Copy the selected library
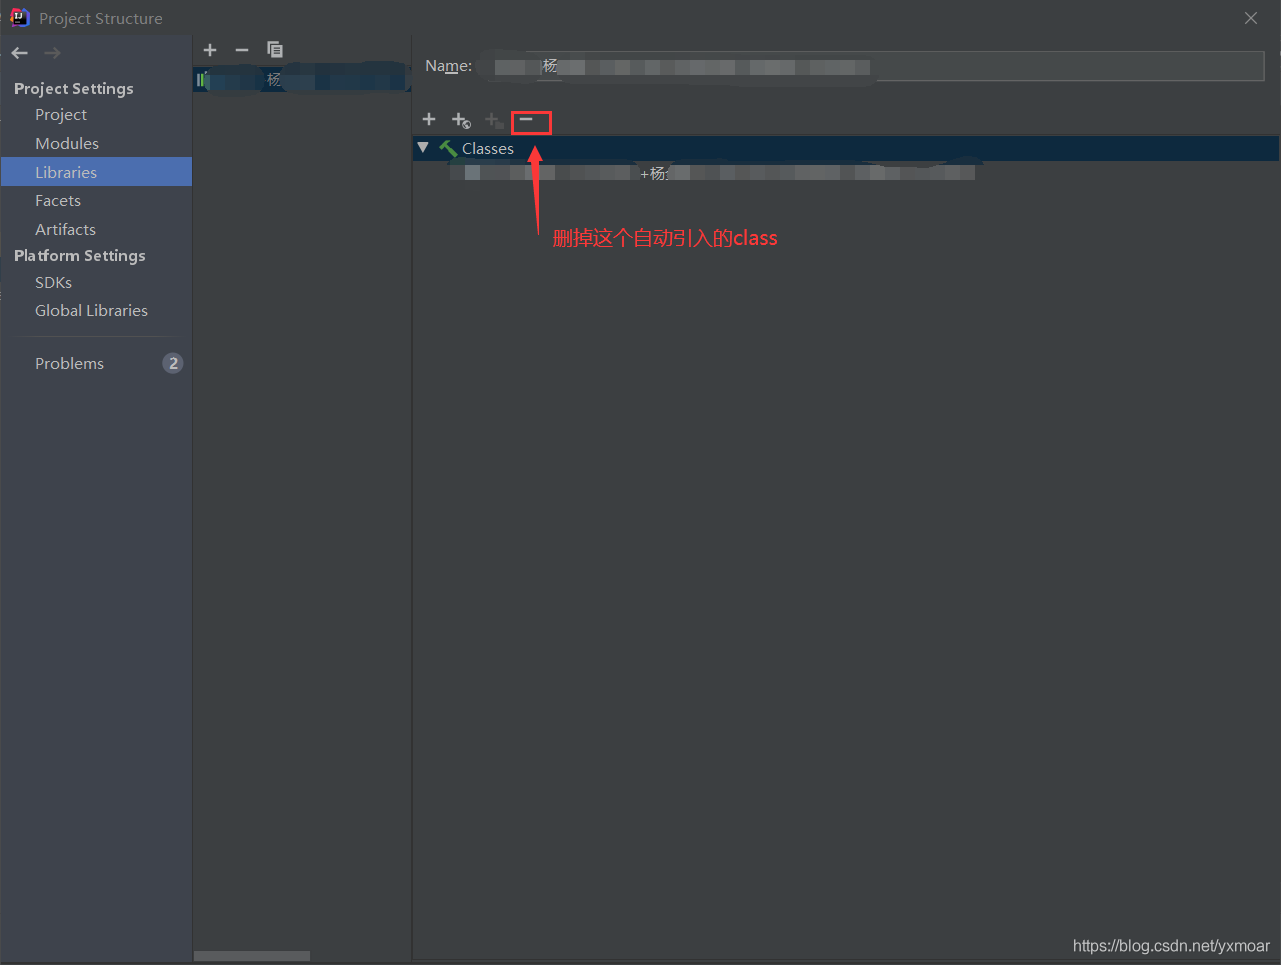The height and width of the screenshot is (965, 1281). (x=275, y=50)
